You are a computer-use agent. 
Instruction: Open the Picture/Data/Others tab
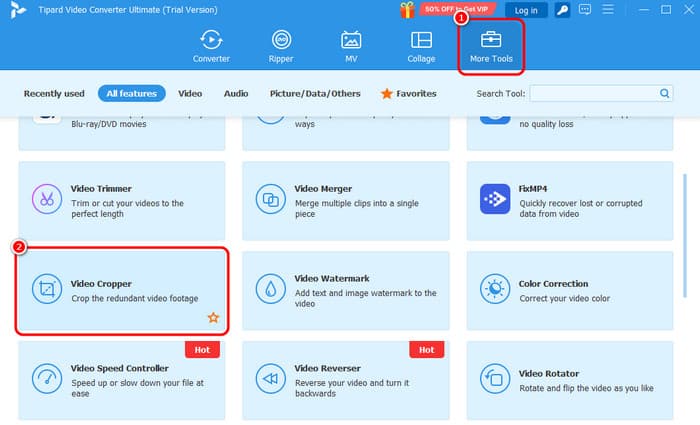pyautogui.click(x=315, y=94)
